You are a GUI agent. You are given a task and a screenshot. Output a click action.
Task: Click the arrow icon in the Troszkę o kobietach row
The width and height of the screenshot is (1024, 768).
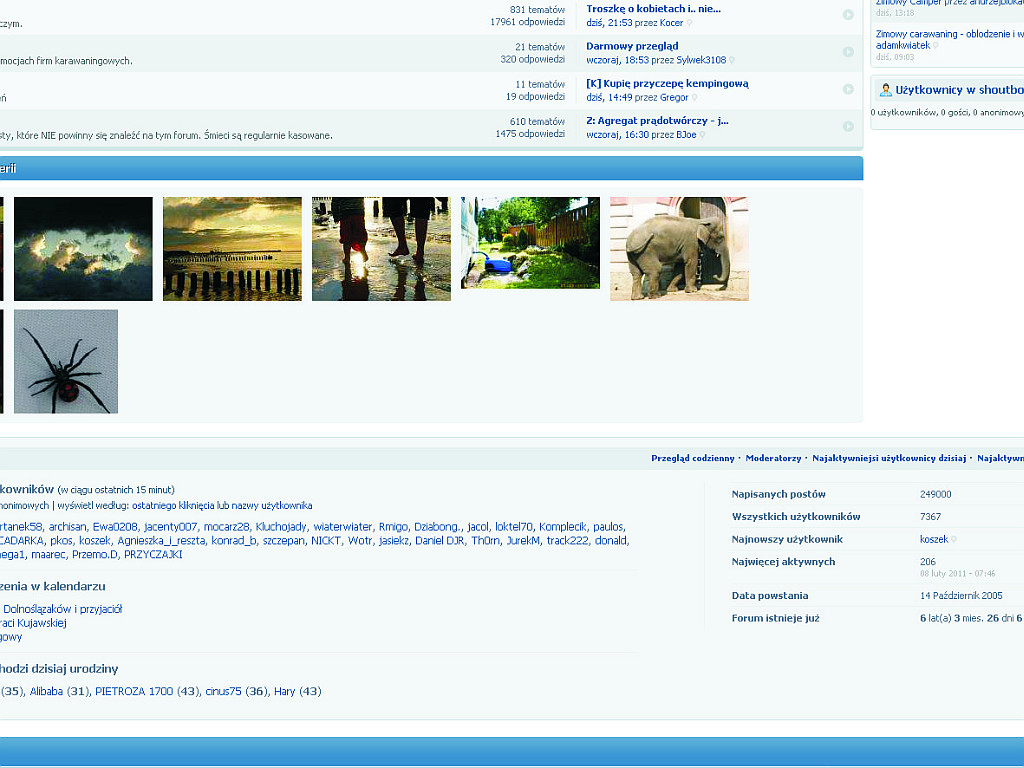(x=848, y=14)
